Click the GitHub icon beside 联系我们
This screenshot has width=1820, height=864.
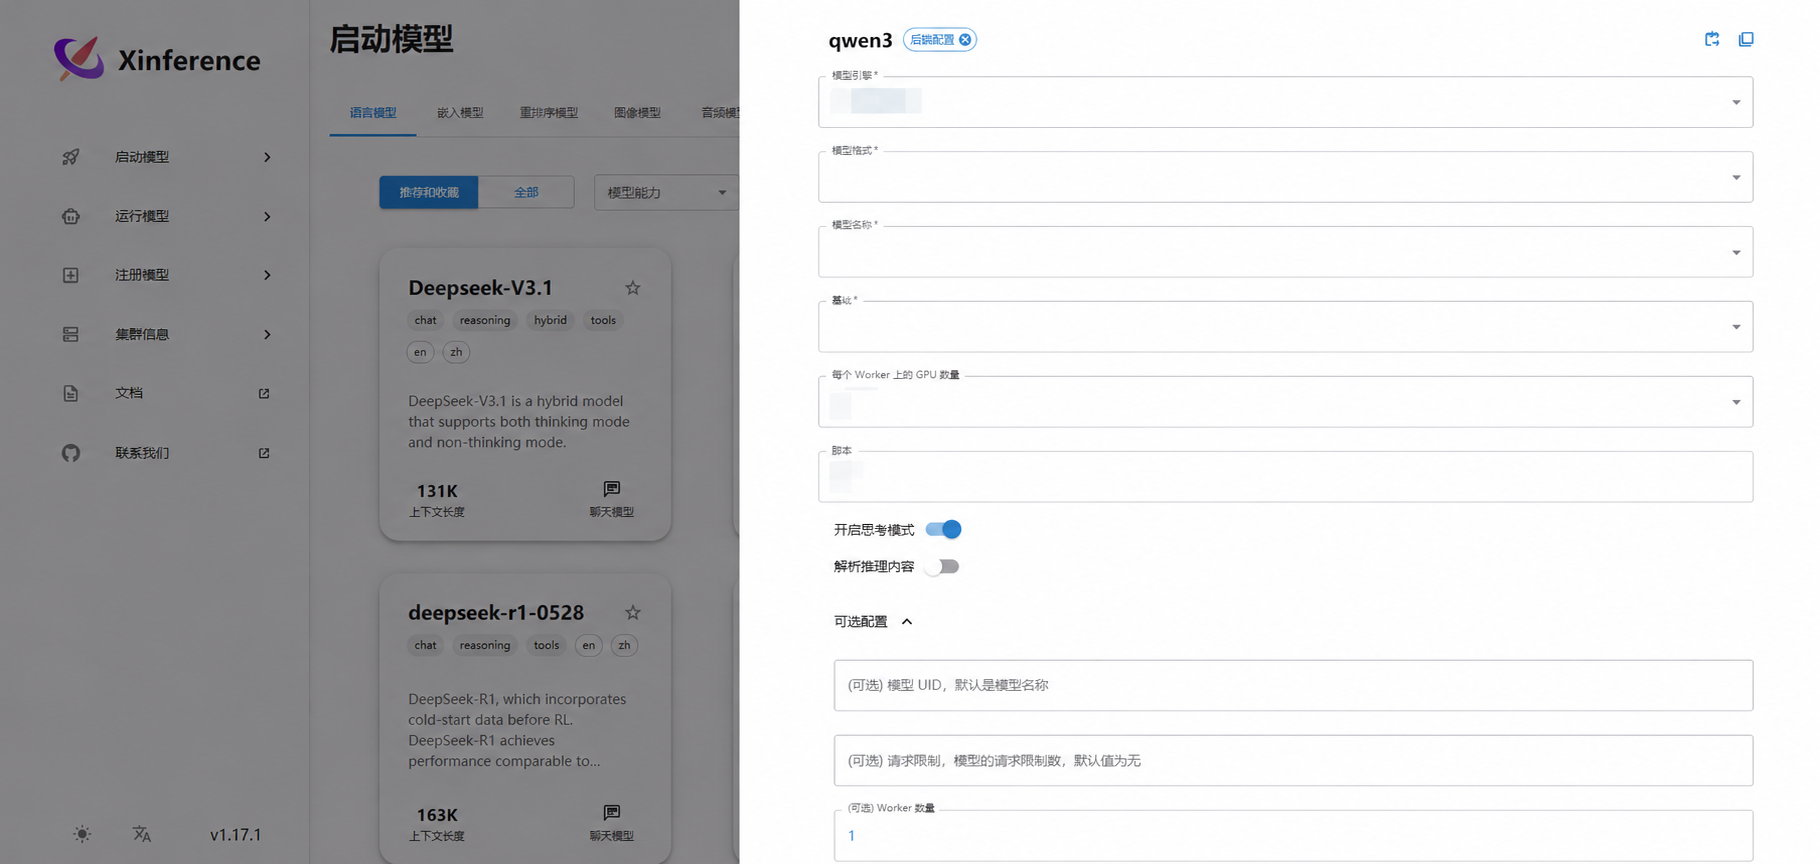click(x=71, y=453)
